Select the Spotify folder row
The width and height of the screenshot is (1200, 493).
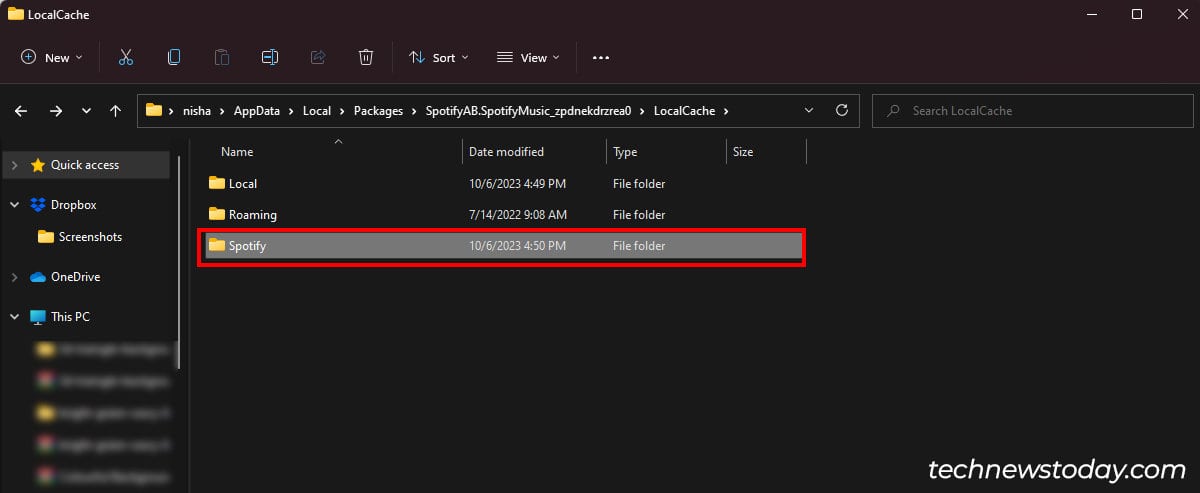(504, 246)
